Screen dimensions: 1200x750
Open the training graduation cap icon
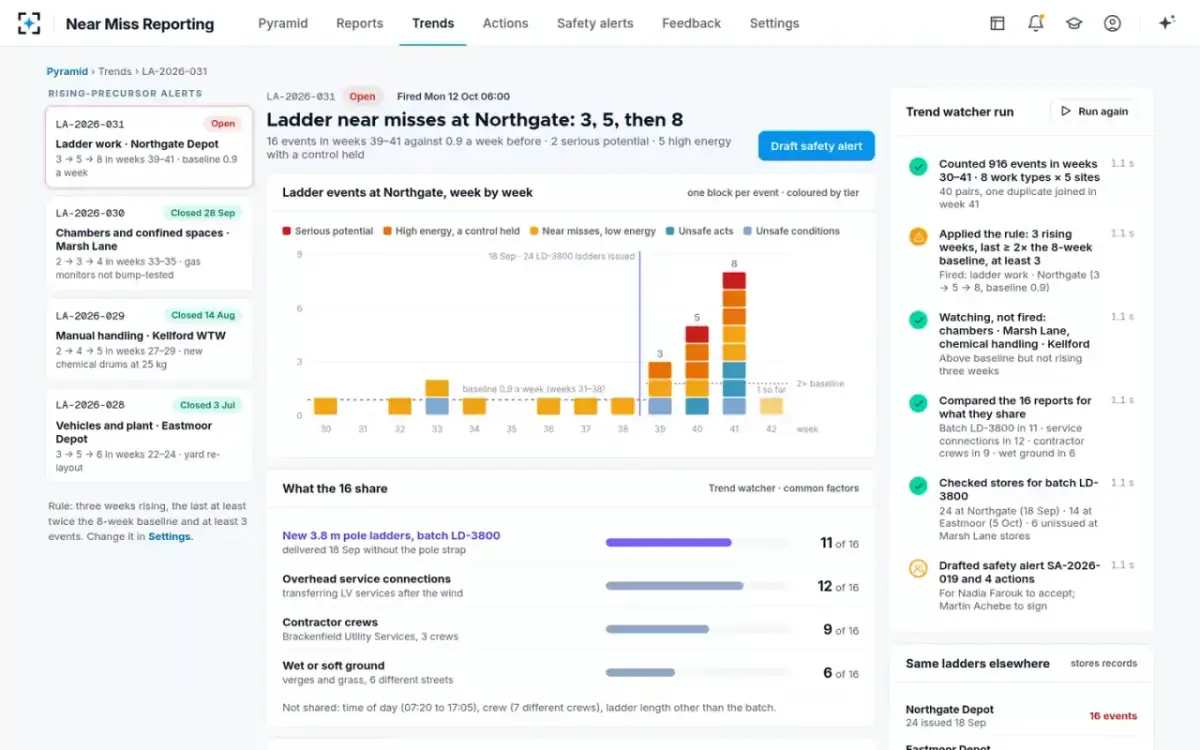click(1074, 23)
